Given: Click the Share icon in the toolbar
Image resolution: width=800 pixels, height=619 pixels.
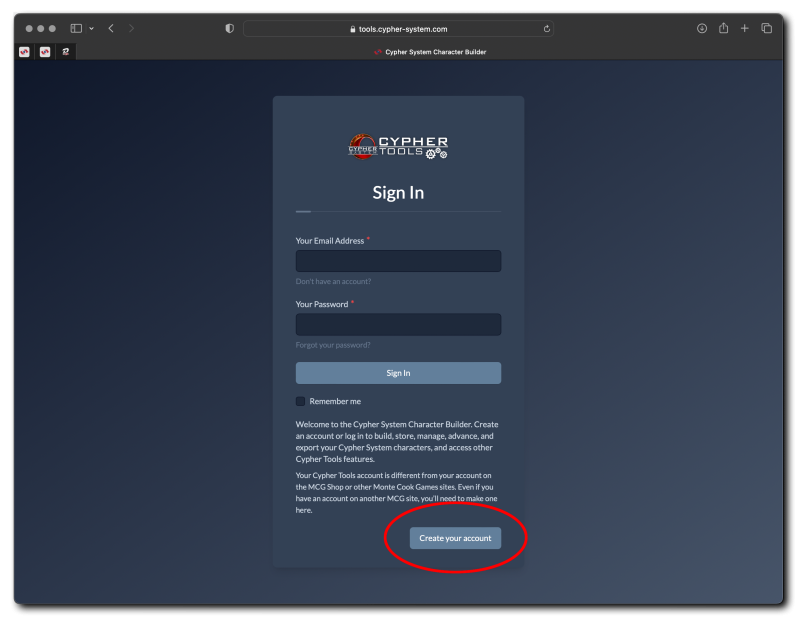Looking at the screenshot, I should [x=723, y=28].
